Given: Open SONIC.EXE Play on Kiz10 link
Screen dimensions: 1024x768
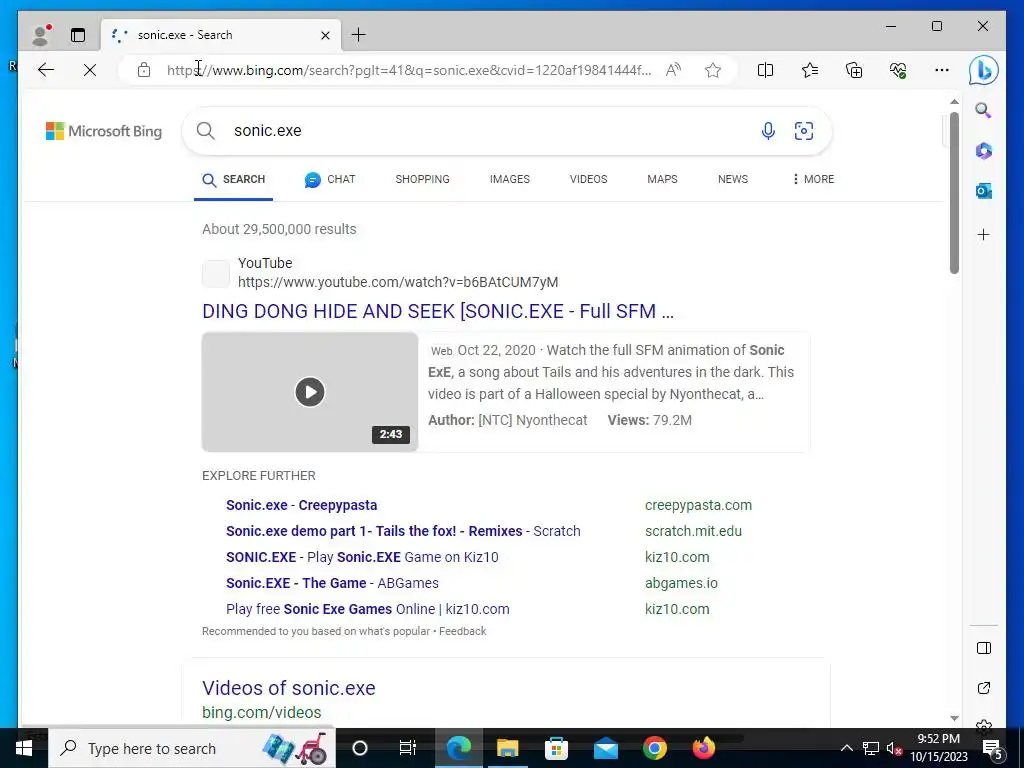Looking at the screenshot, I should pos(362,557).
